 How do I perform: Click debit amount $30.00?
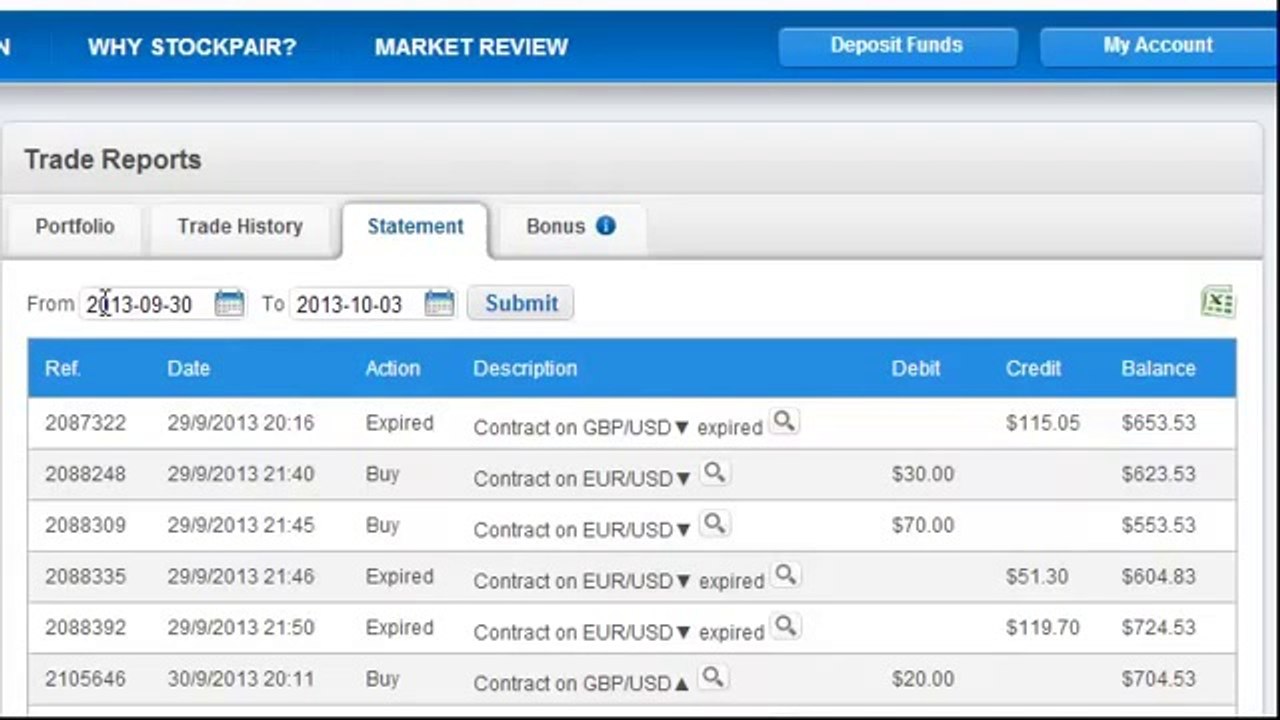[x=922, y=474]
